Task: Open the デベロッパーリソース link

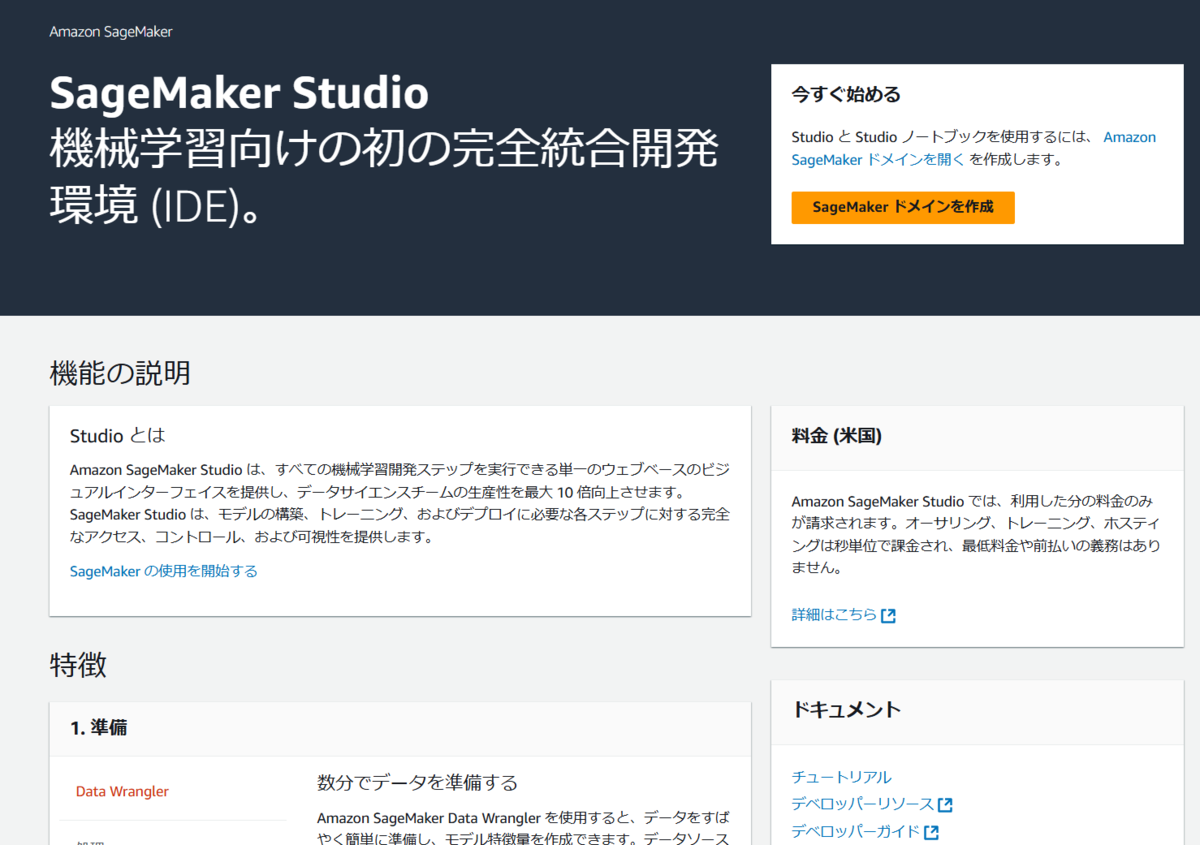Action: [x=862, y=804]
